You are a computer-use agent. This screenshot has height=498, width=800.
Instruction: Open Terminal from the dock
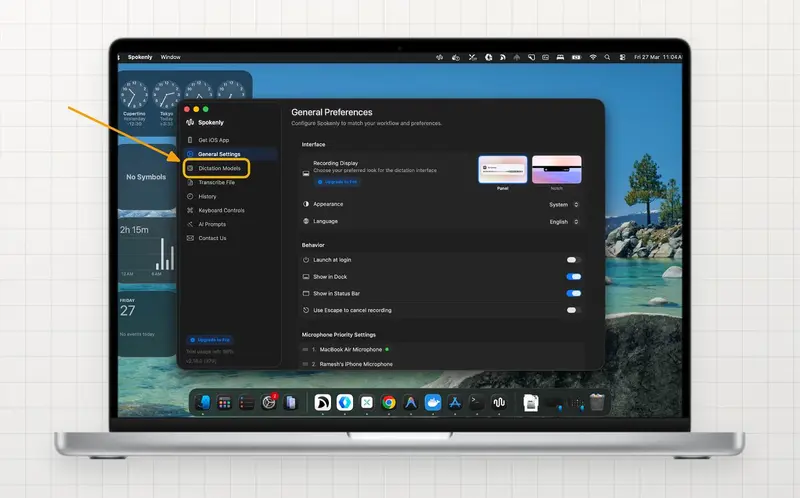click(x=477, y=403)
